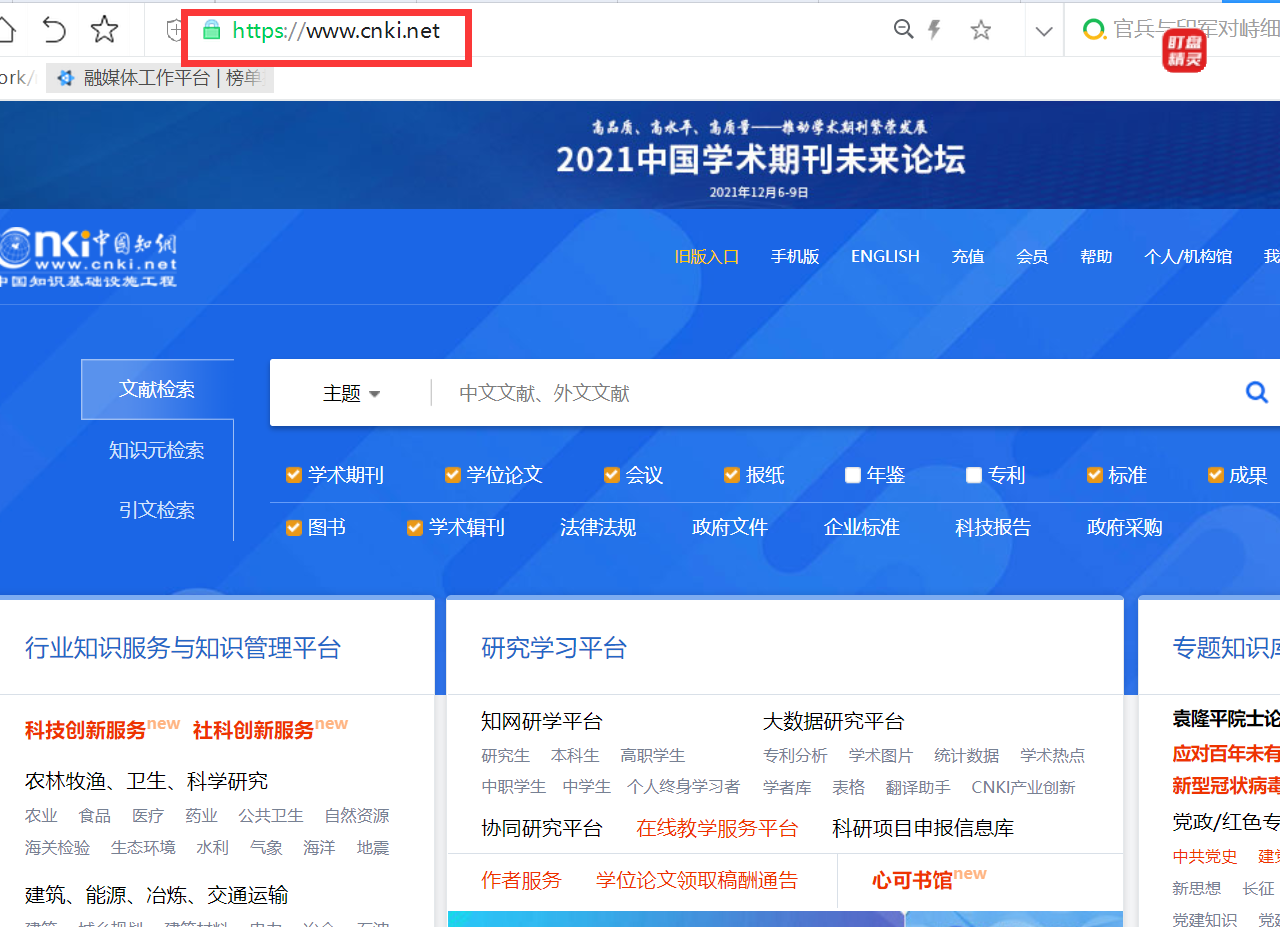Open 协同研究平台 link
1280x927 pixels.
click(542, 828)
